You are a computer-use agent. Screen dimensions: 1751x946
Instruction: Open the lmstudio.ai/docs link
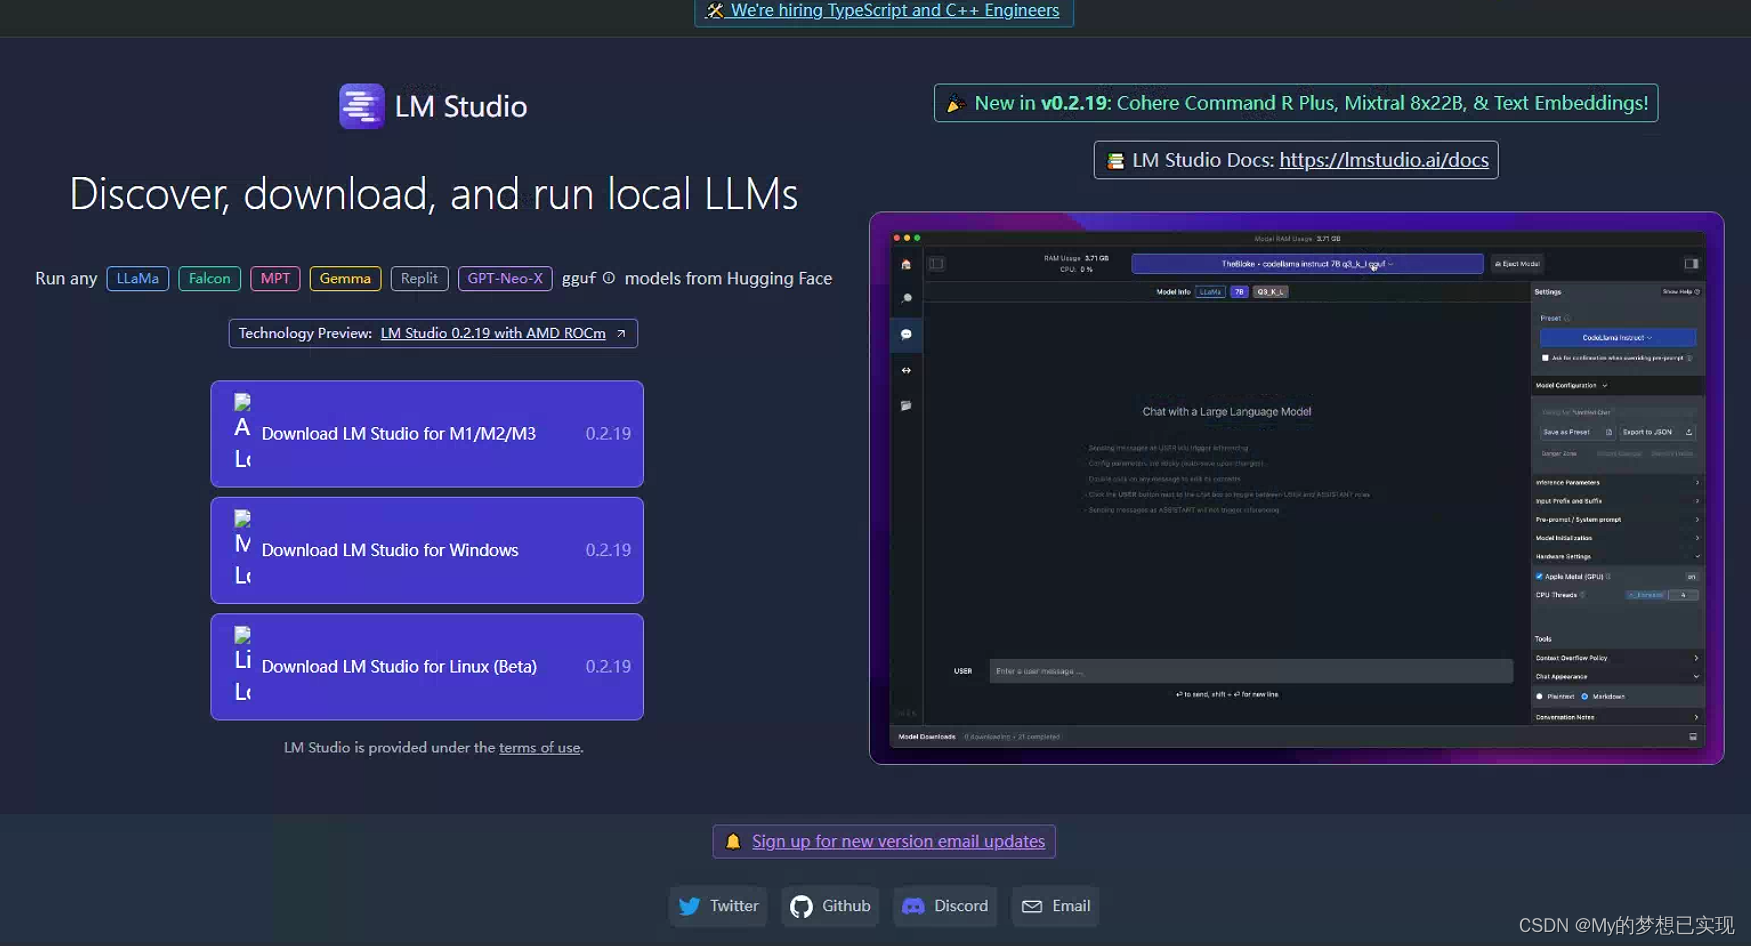(x=1384, y=160)
